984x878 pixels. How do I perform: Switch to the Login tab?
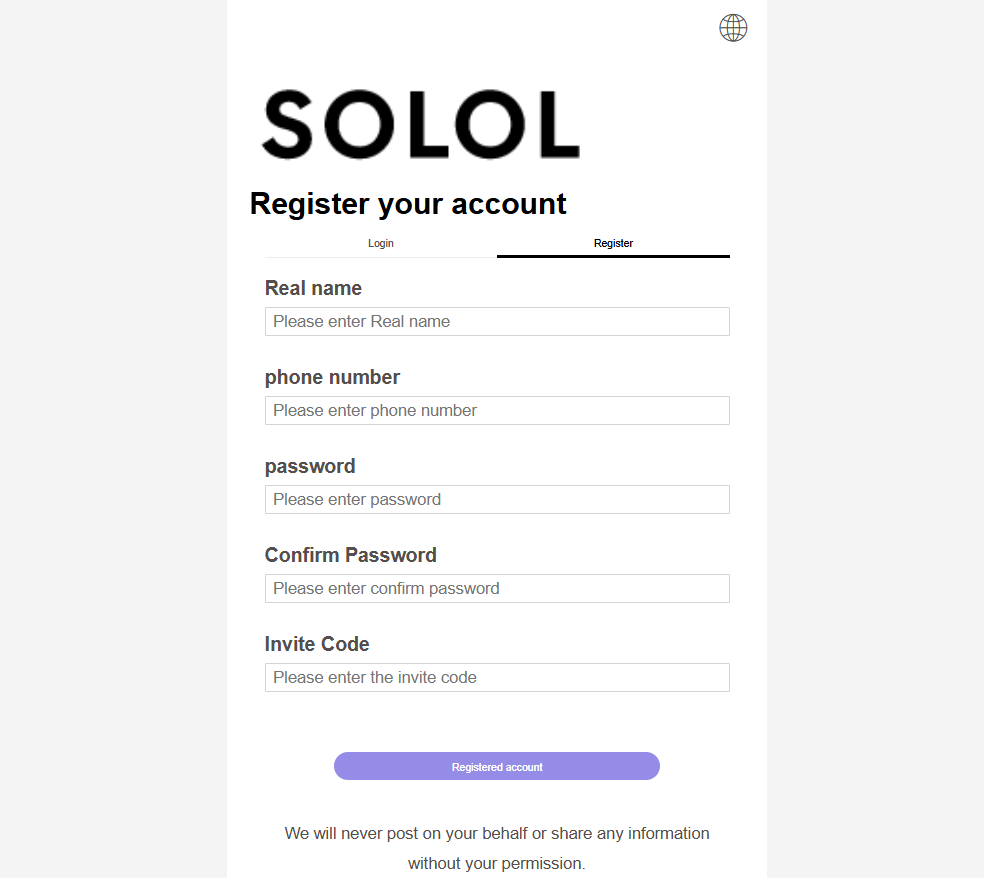[x=381, y=243]
